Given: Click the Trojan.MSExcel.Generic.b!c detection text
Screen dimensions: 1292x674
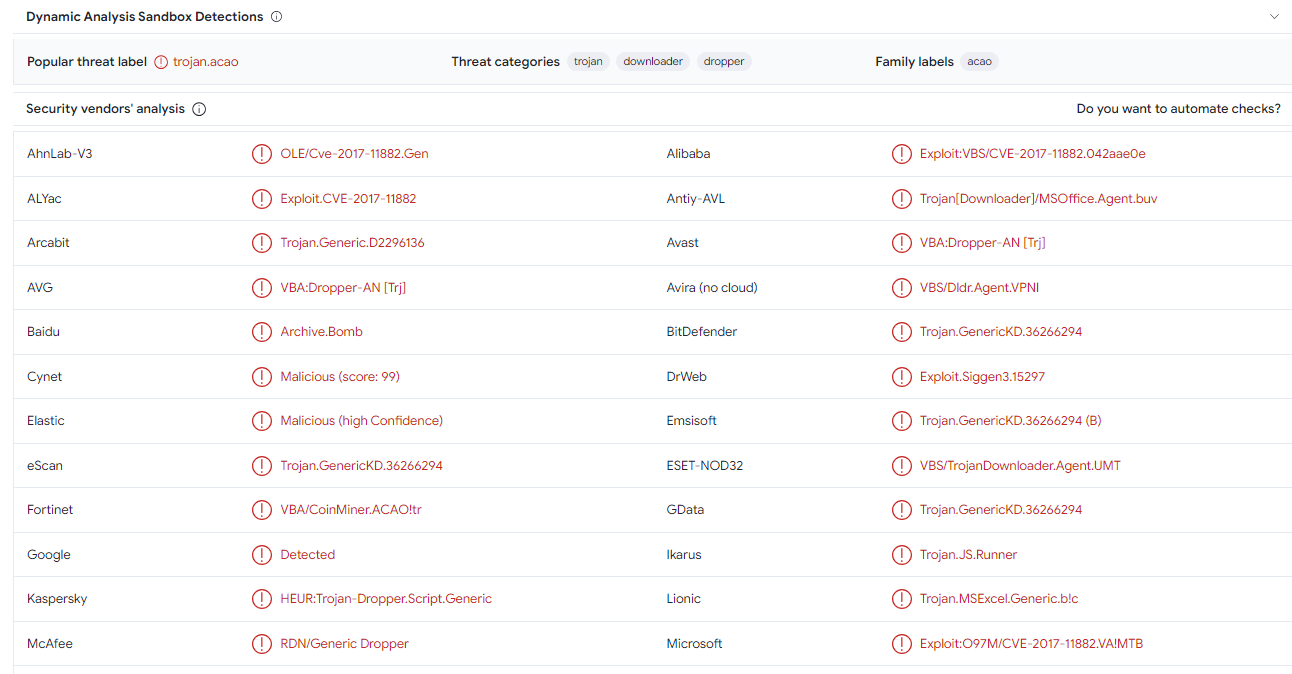Looking at the screenshot, I should click(999, 599).
